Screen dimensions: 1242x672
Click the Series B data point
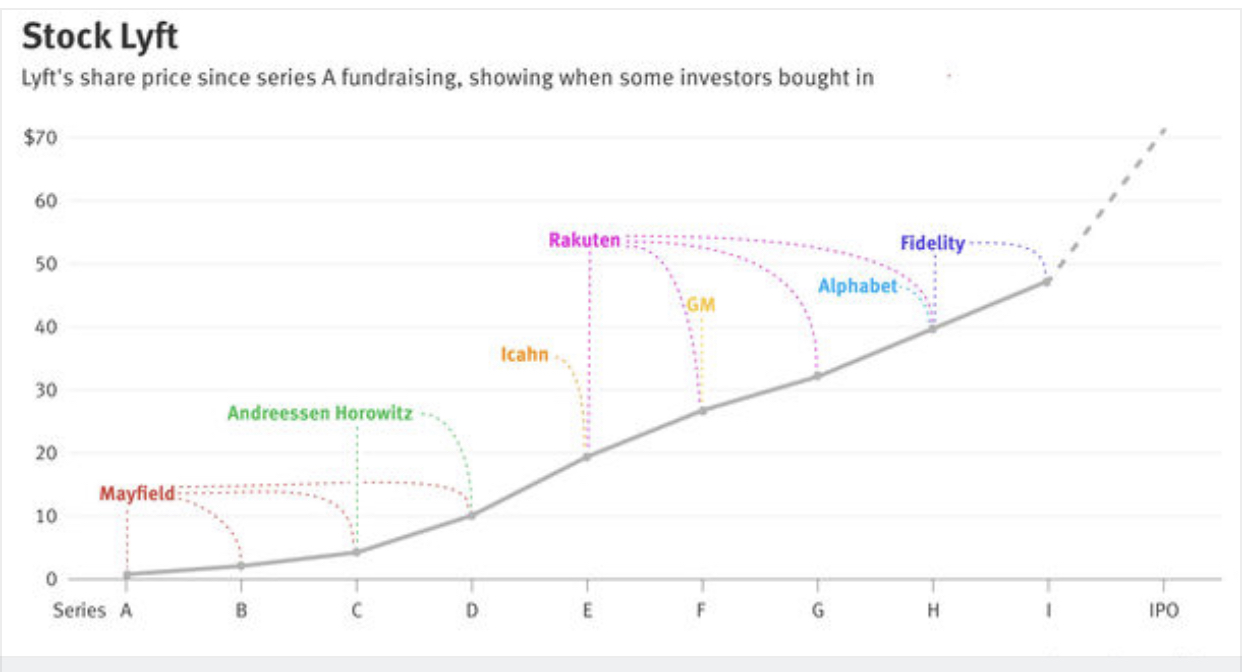tap(241, 566)
